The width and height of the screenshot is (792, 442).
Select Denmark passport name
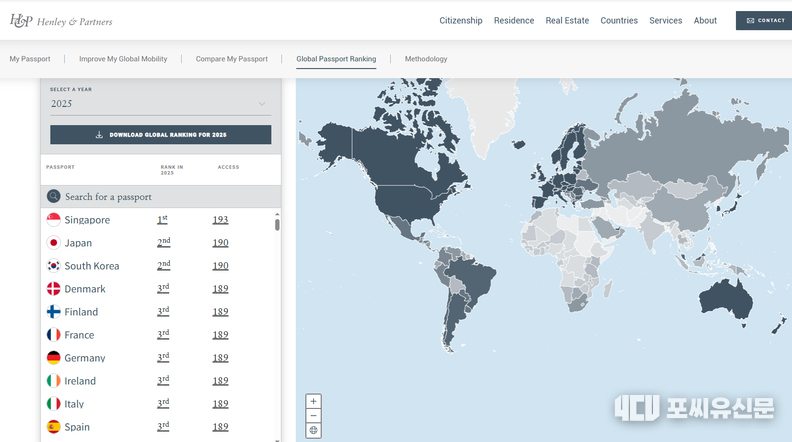[x=85, y=289]
